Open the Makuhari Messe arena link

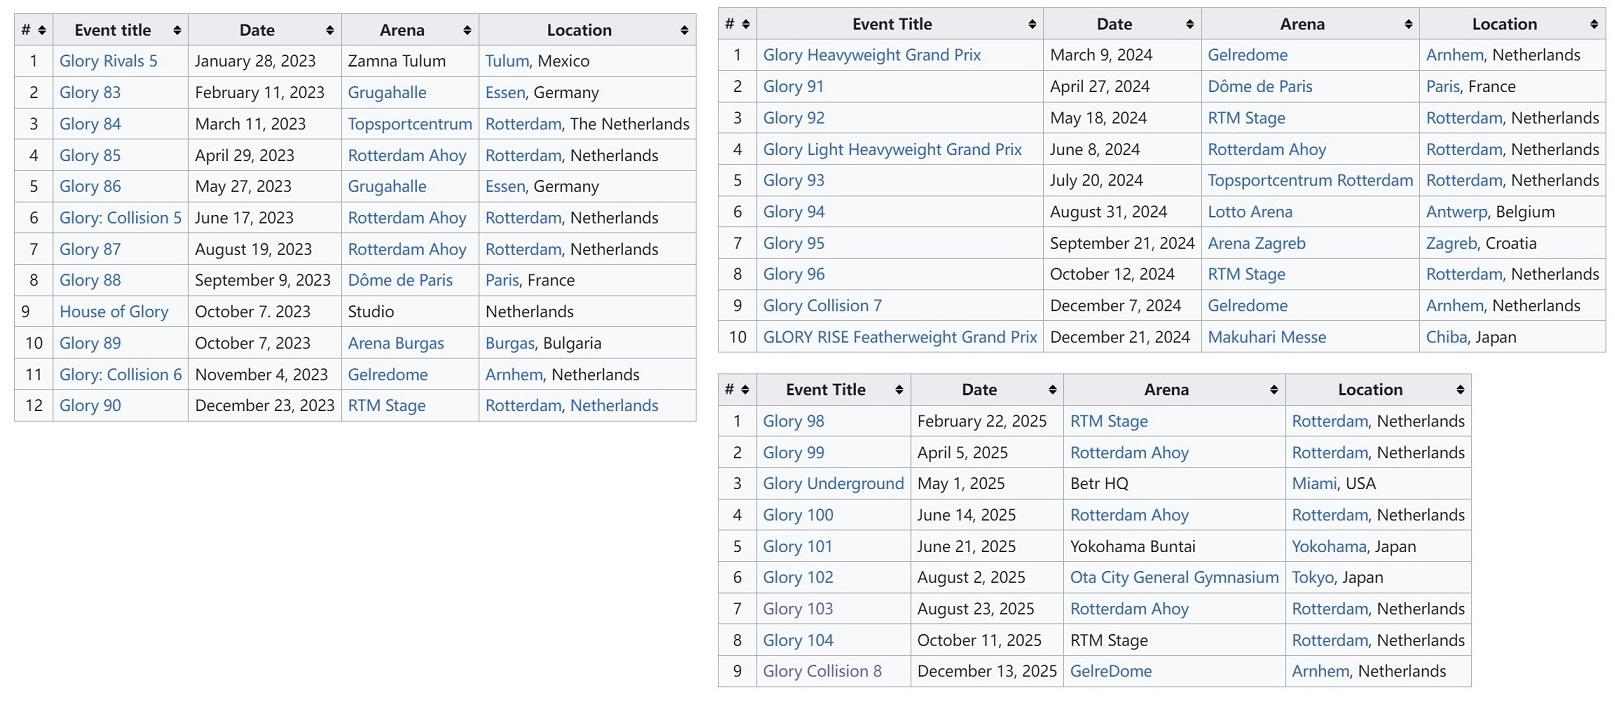coord(1266,337)
